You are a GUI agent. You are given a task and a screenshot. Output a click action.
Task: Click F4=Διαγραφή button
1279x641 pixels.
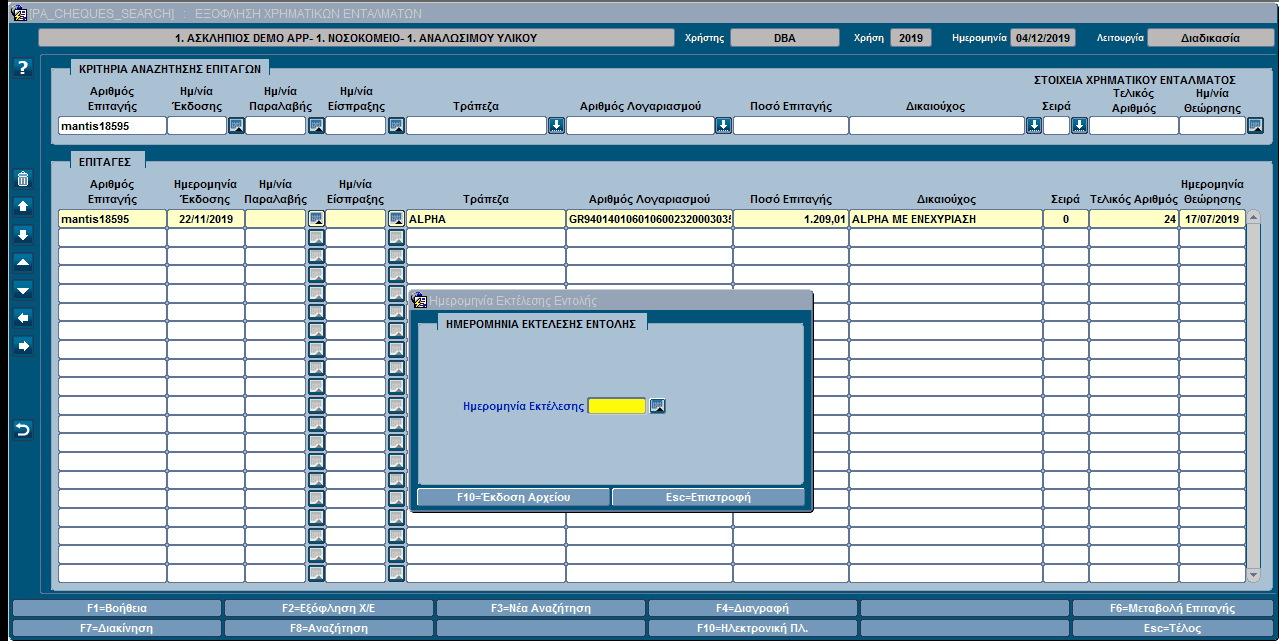point(753,608)
